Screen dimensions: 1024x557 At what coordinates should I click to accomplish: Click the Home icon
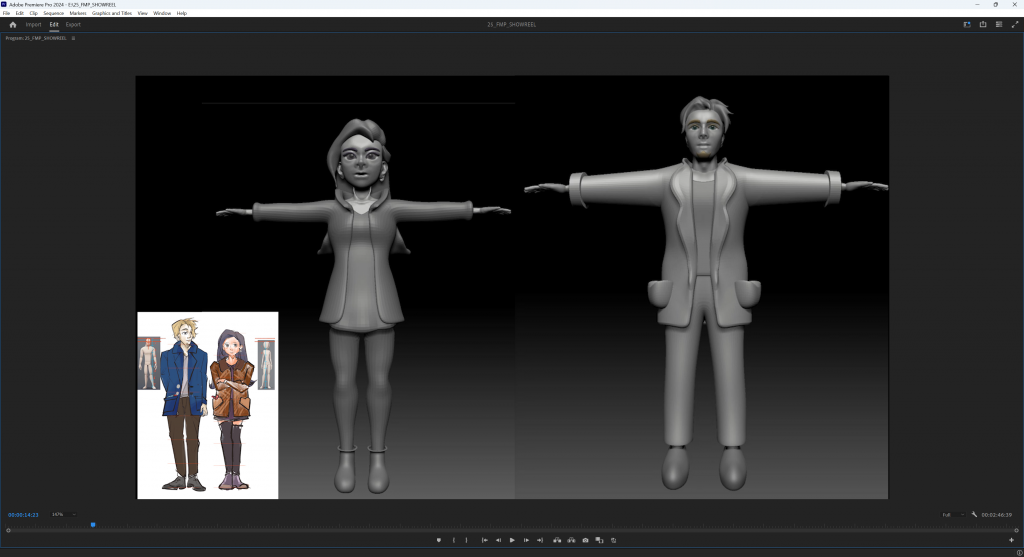pyautogui.click(x=13, y=24)
